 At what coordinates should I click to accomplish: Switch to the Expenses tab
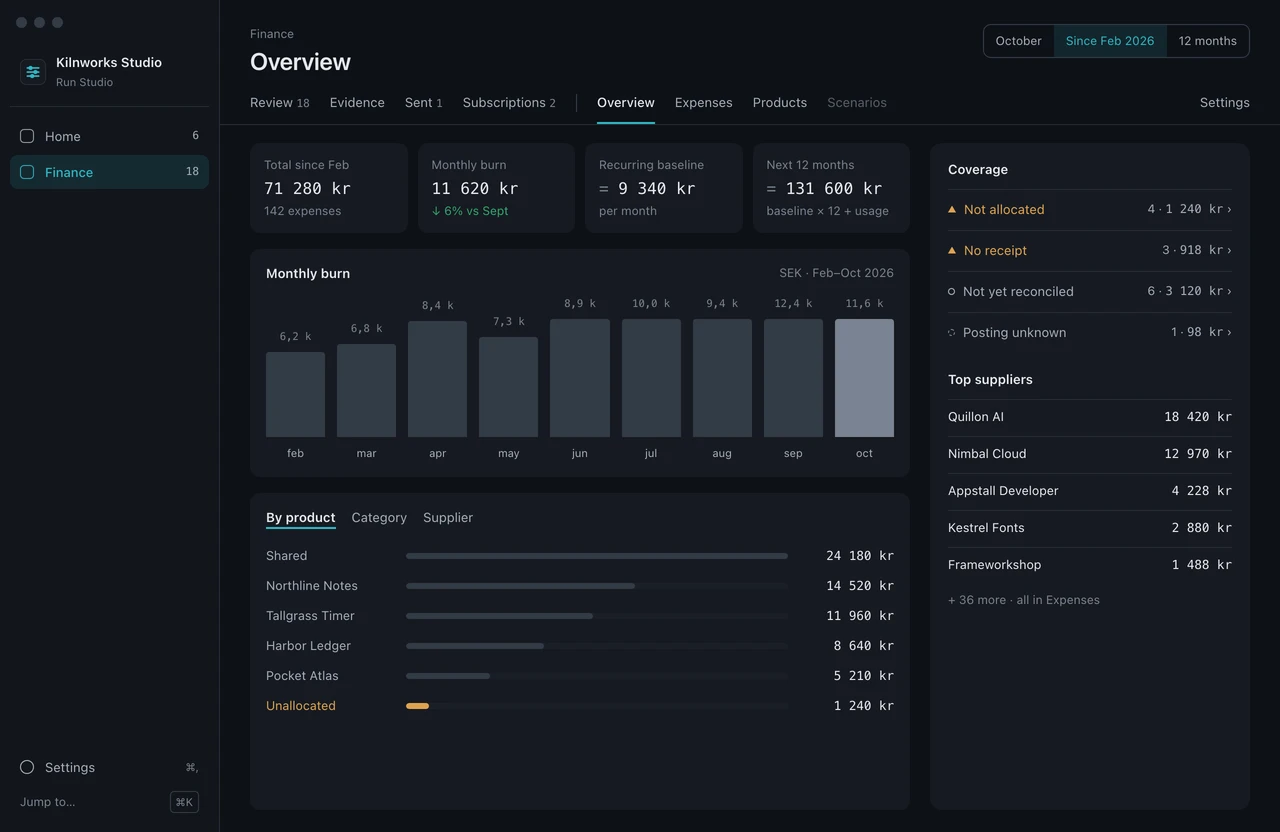pos(704,102)
